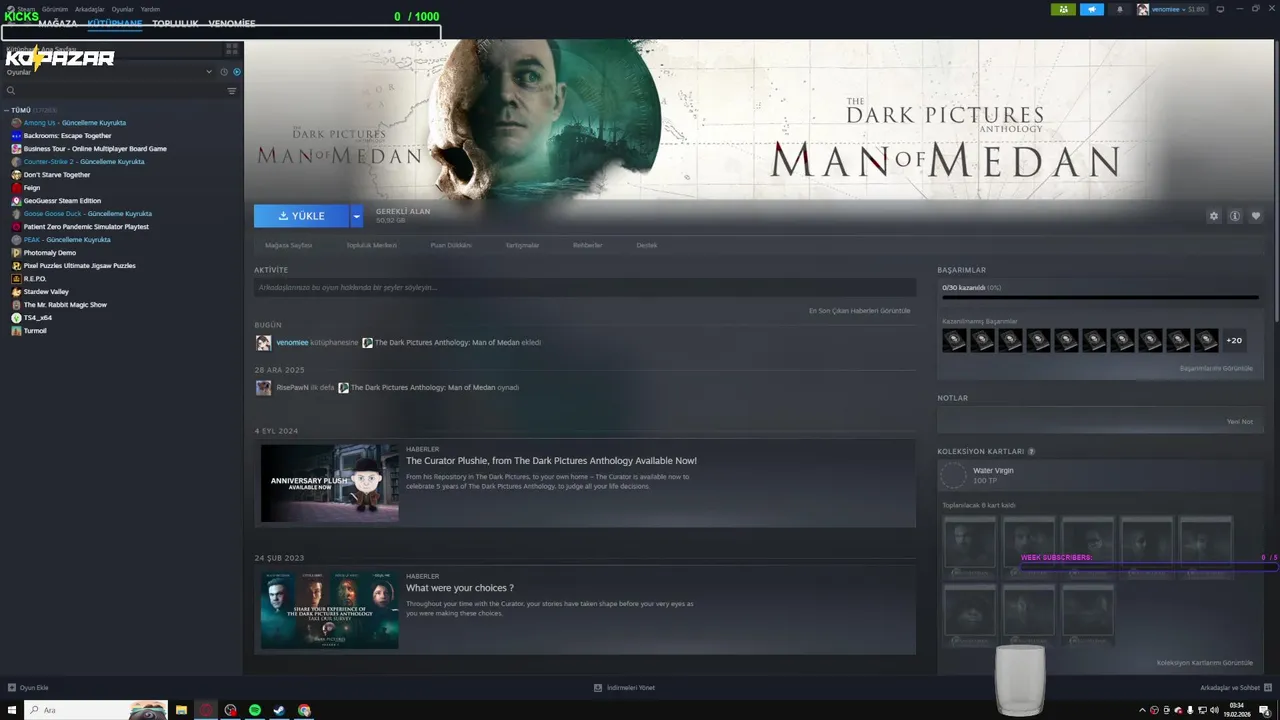Open notifications bell icon
The height and width of the screenshot is (720, 1280).
tap(1119, 9)
